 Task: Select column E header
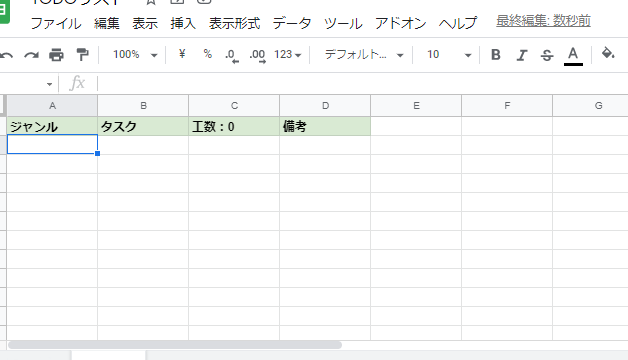(416, 106)
